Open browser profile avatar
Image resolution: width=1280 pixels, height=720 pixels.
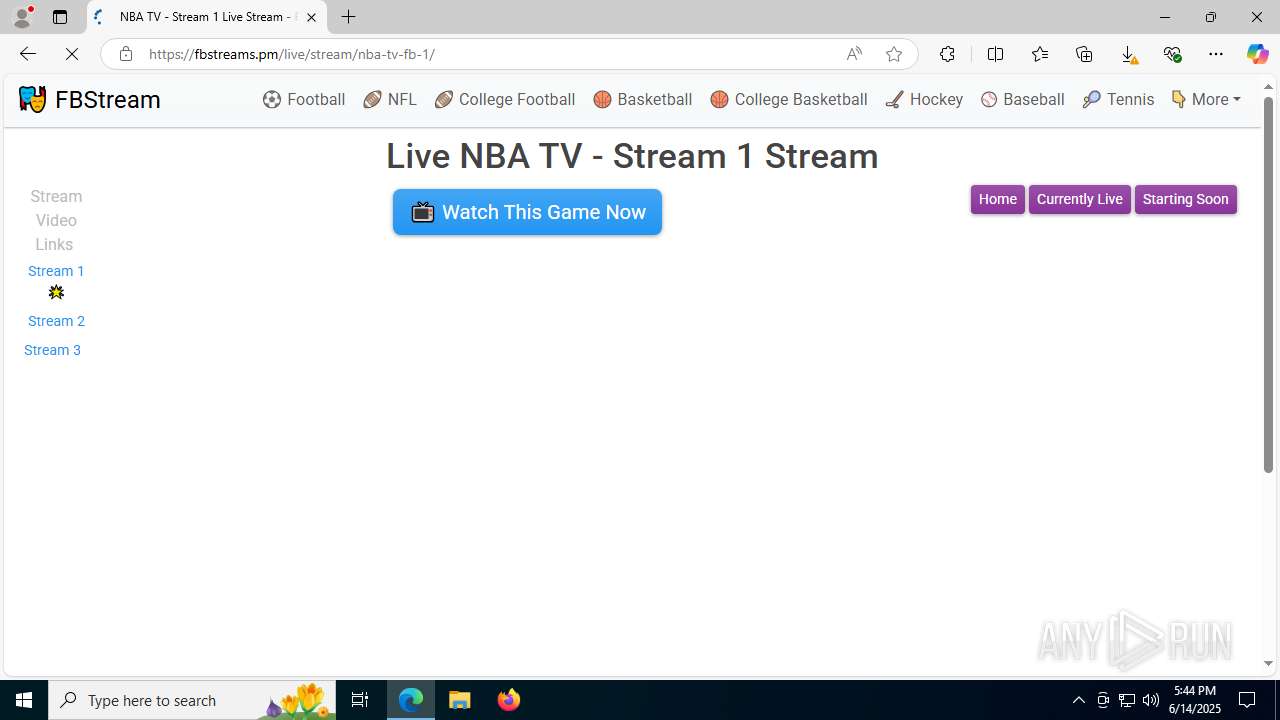click(x=22, y=17)
